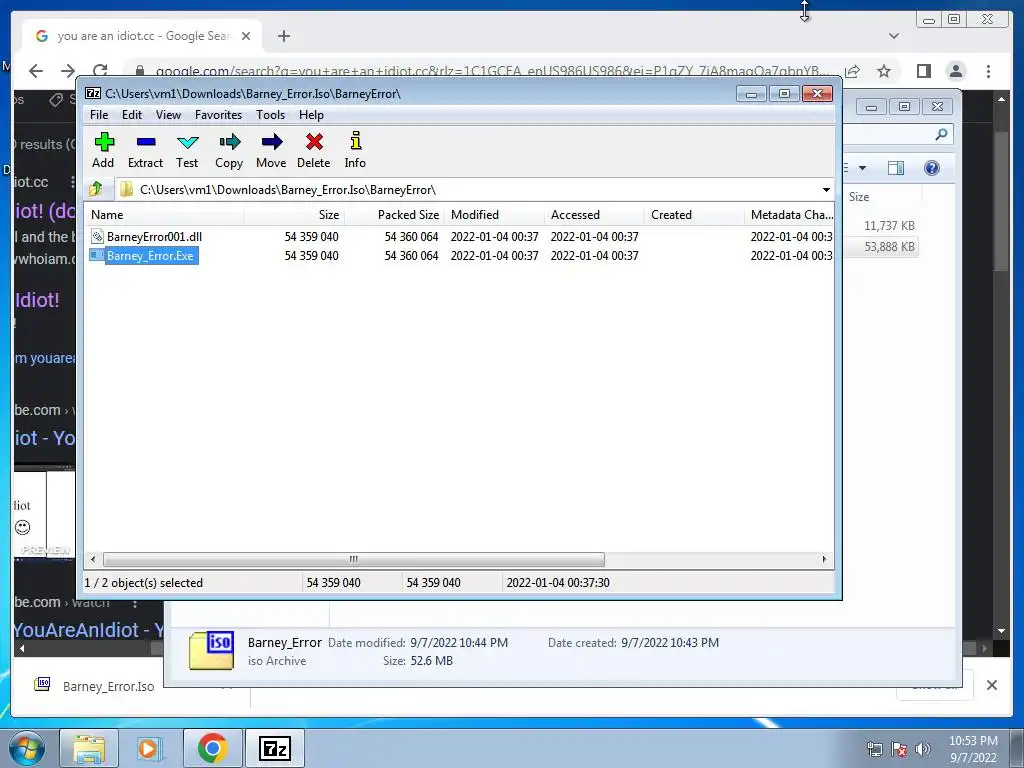Open the Help menu
The width and height of the screenshot is (1024, 768).
click(312, 115)
